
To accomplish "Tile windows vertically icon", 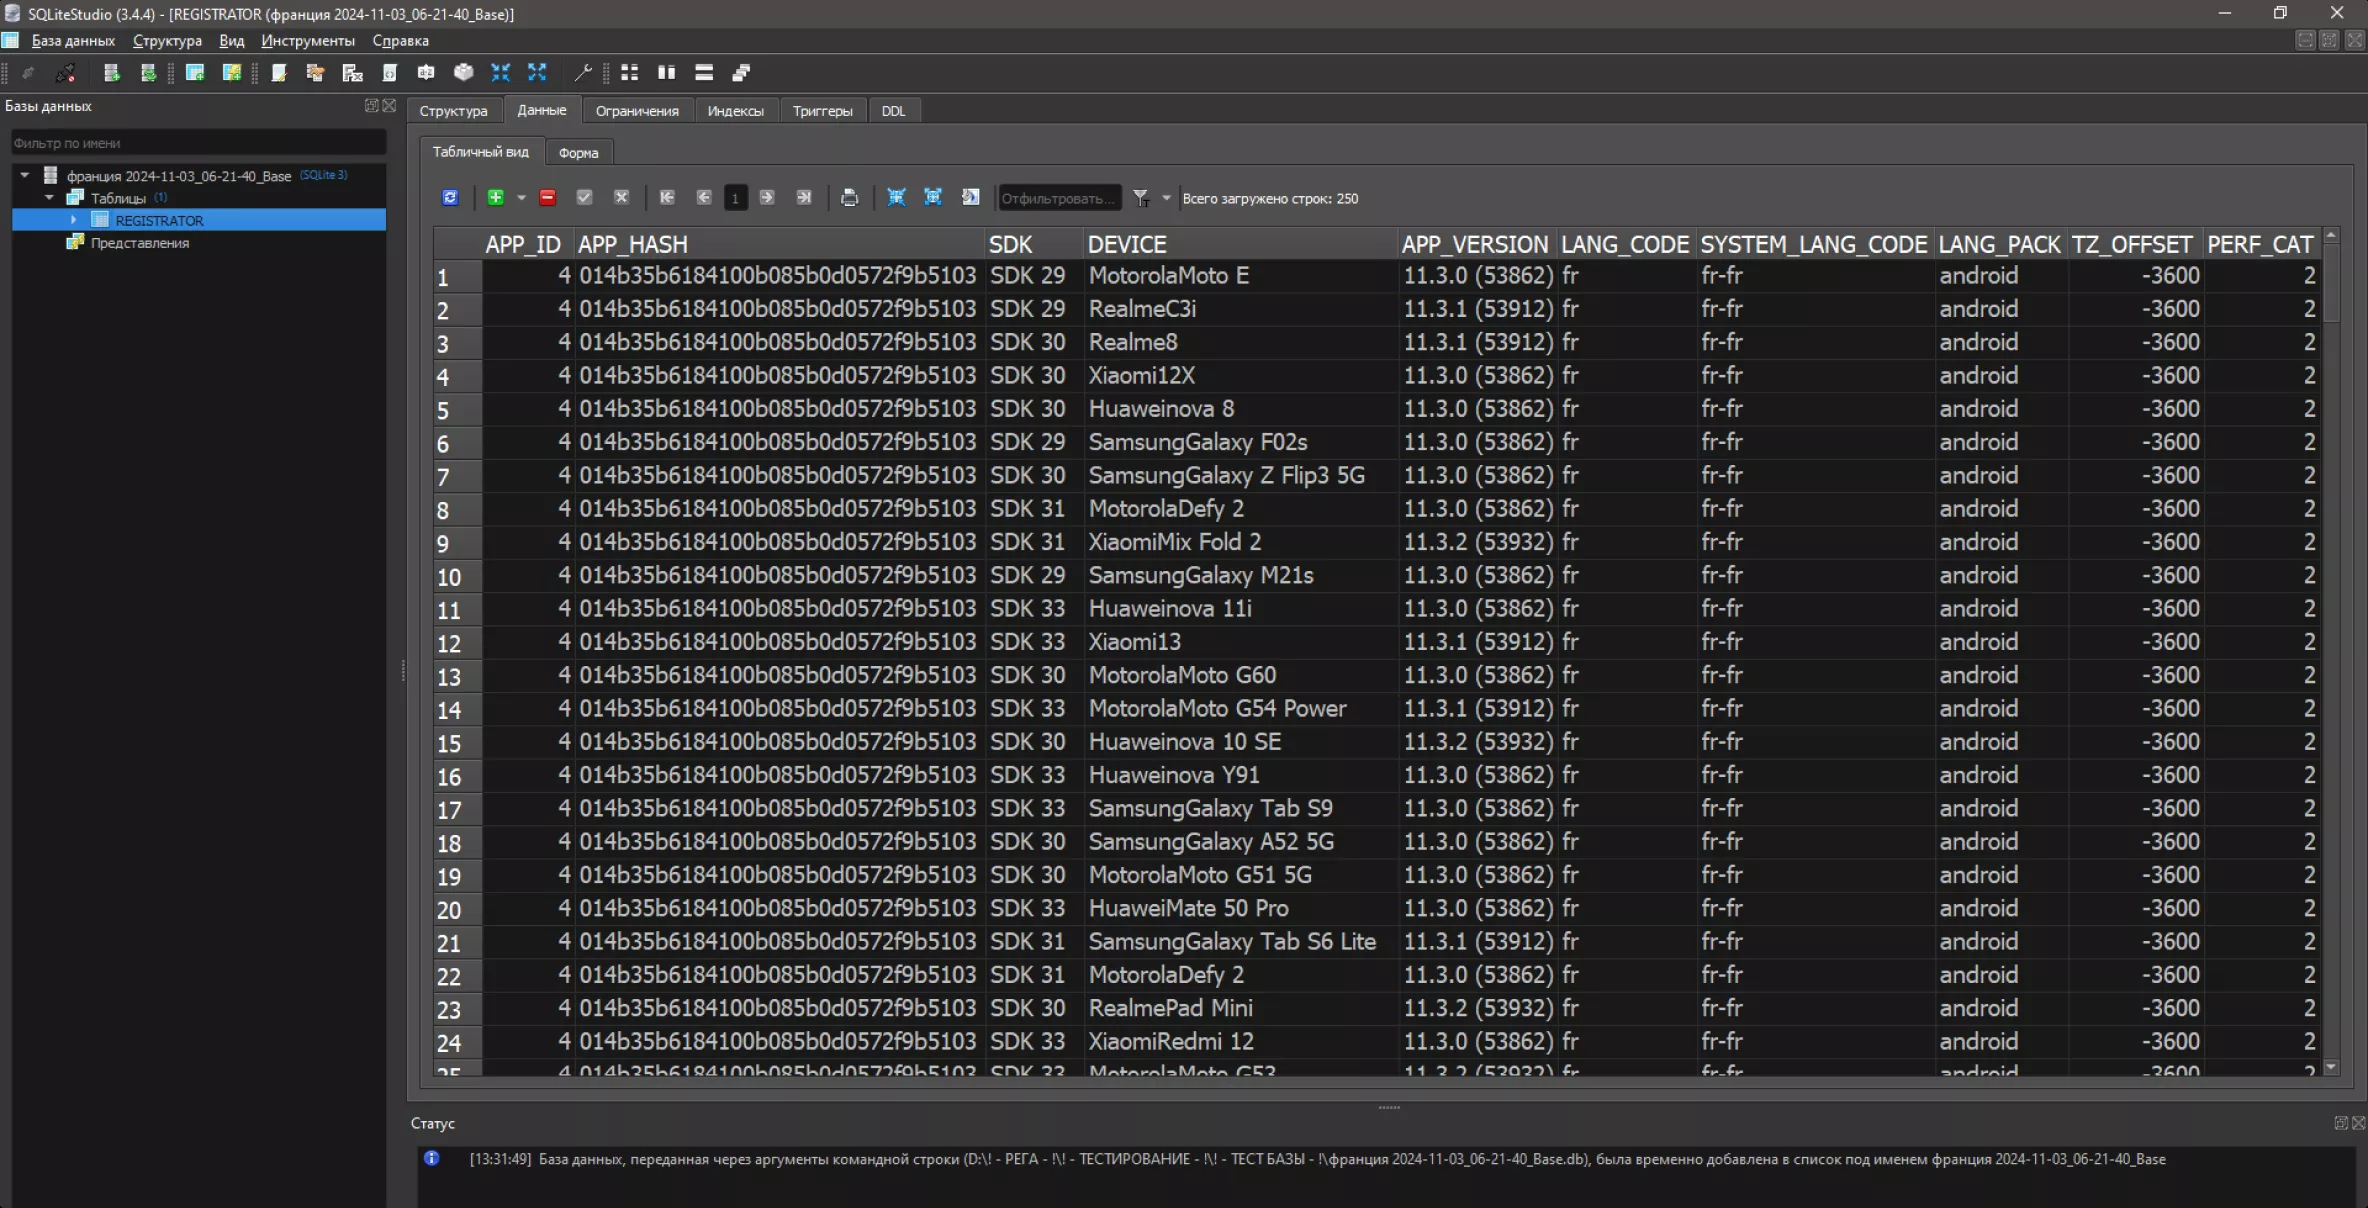I will tap(666, 72).
